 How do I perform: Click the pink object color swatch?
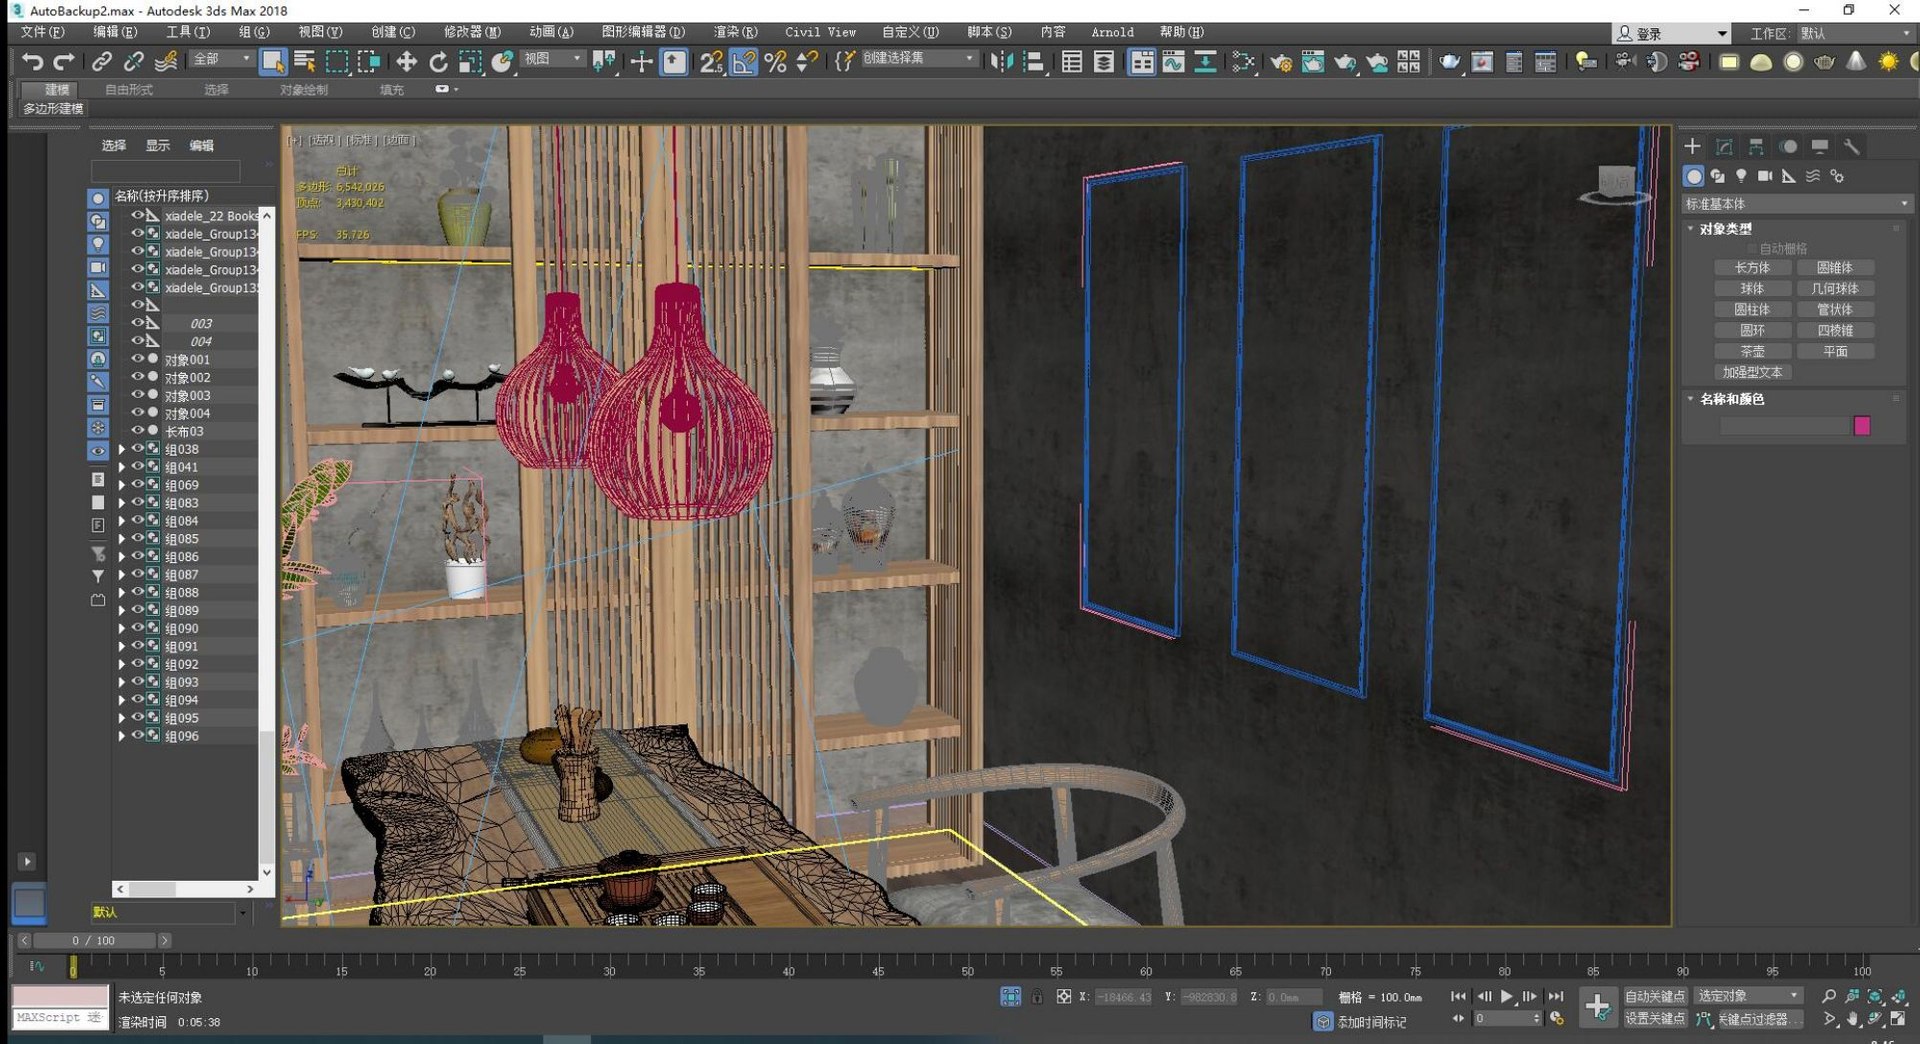coord(1861,426)
